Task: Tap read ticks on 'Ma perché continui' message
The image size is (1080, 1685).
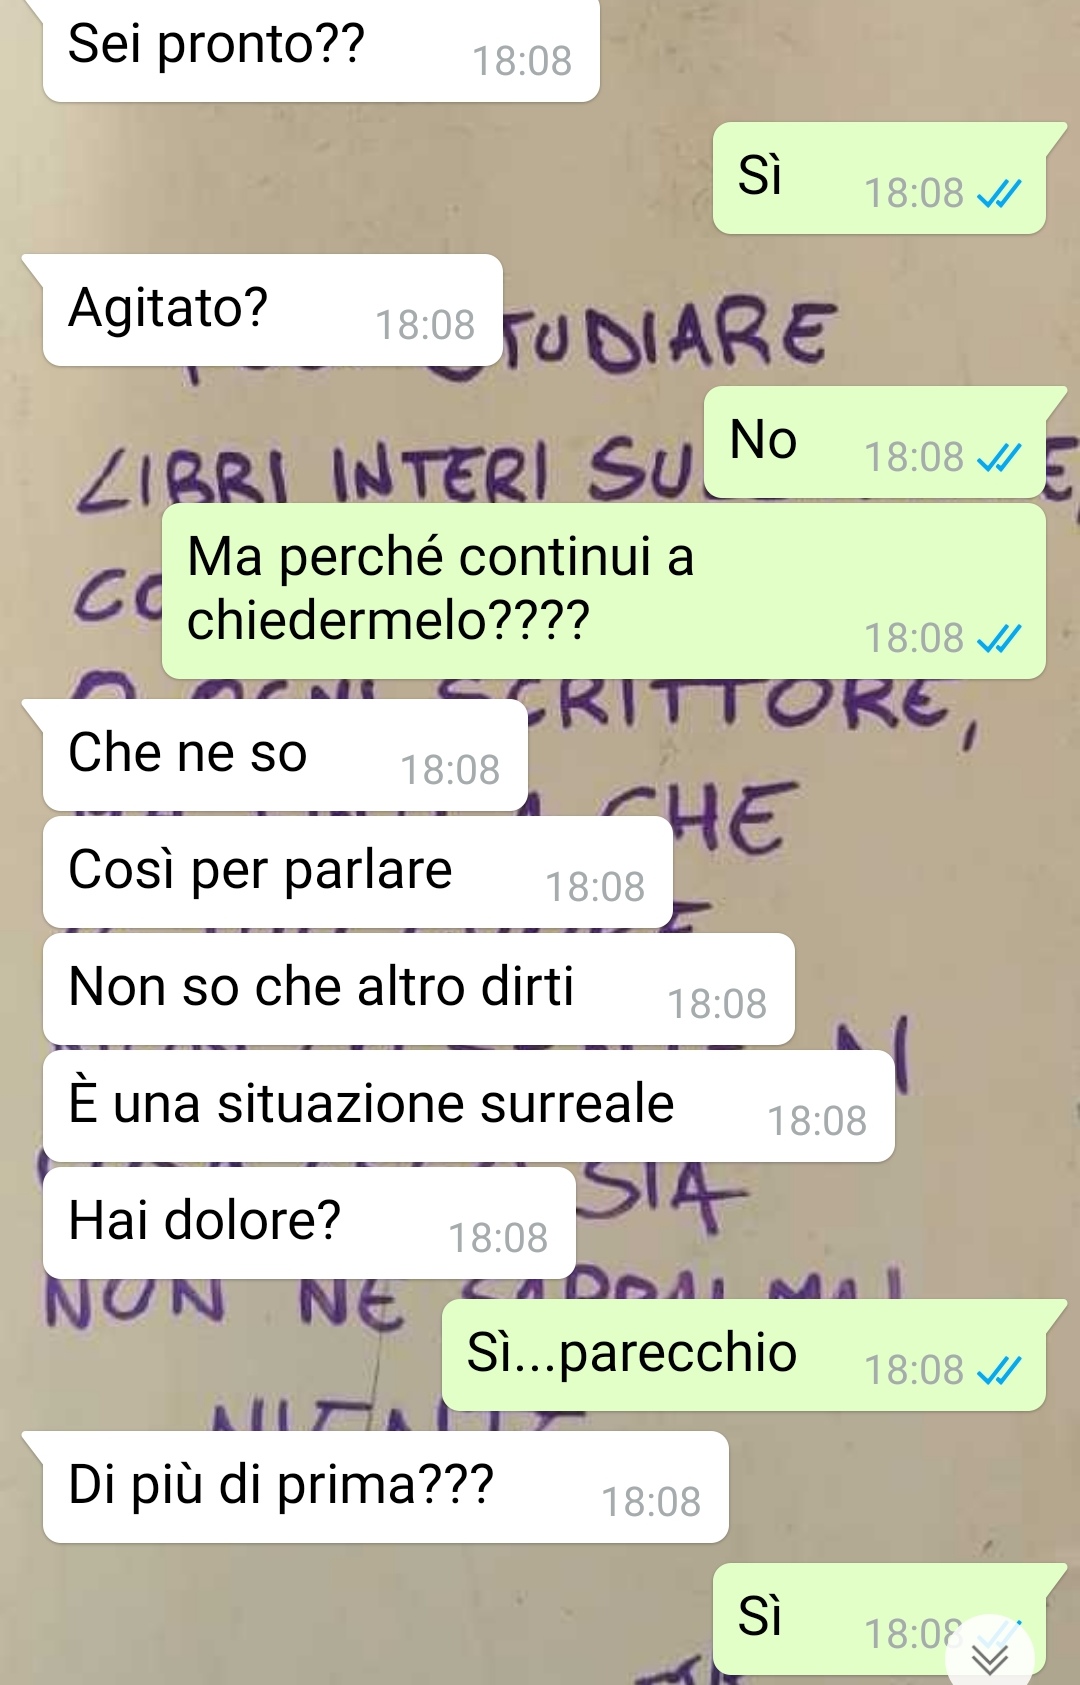Action: click(x=999, y=638)
